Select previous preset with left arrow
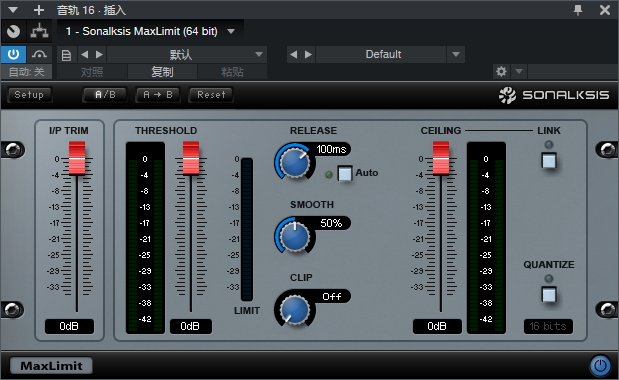619x380 pixels. (x=84, y=54)
